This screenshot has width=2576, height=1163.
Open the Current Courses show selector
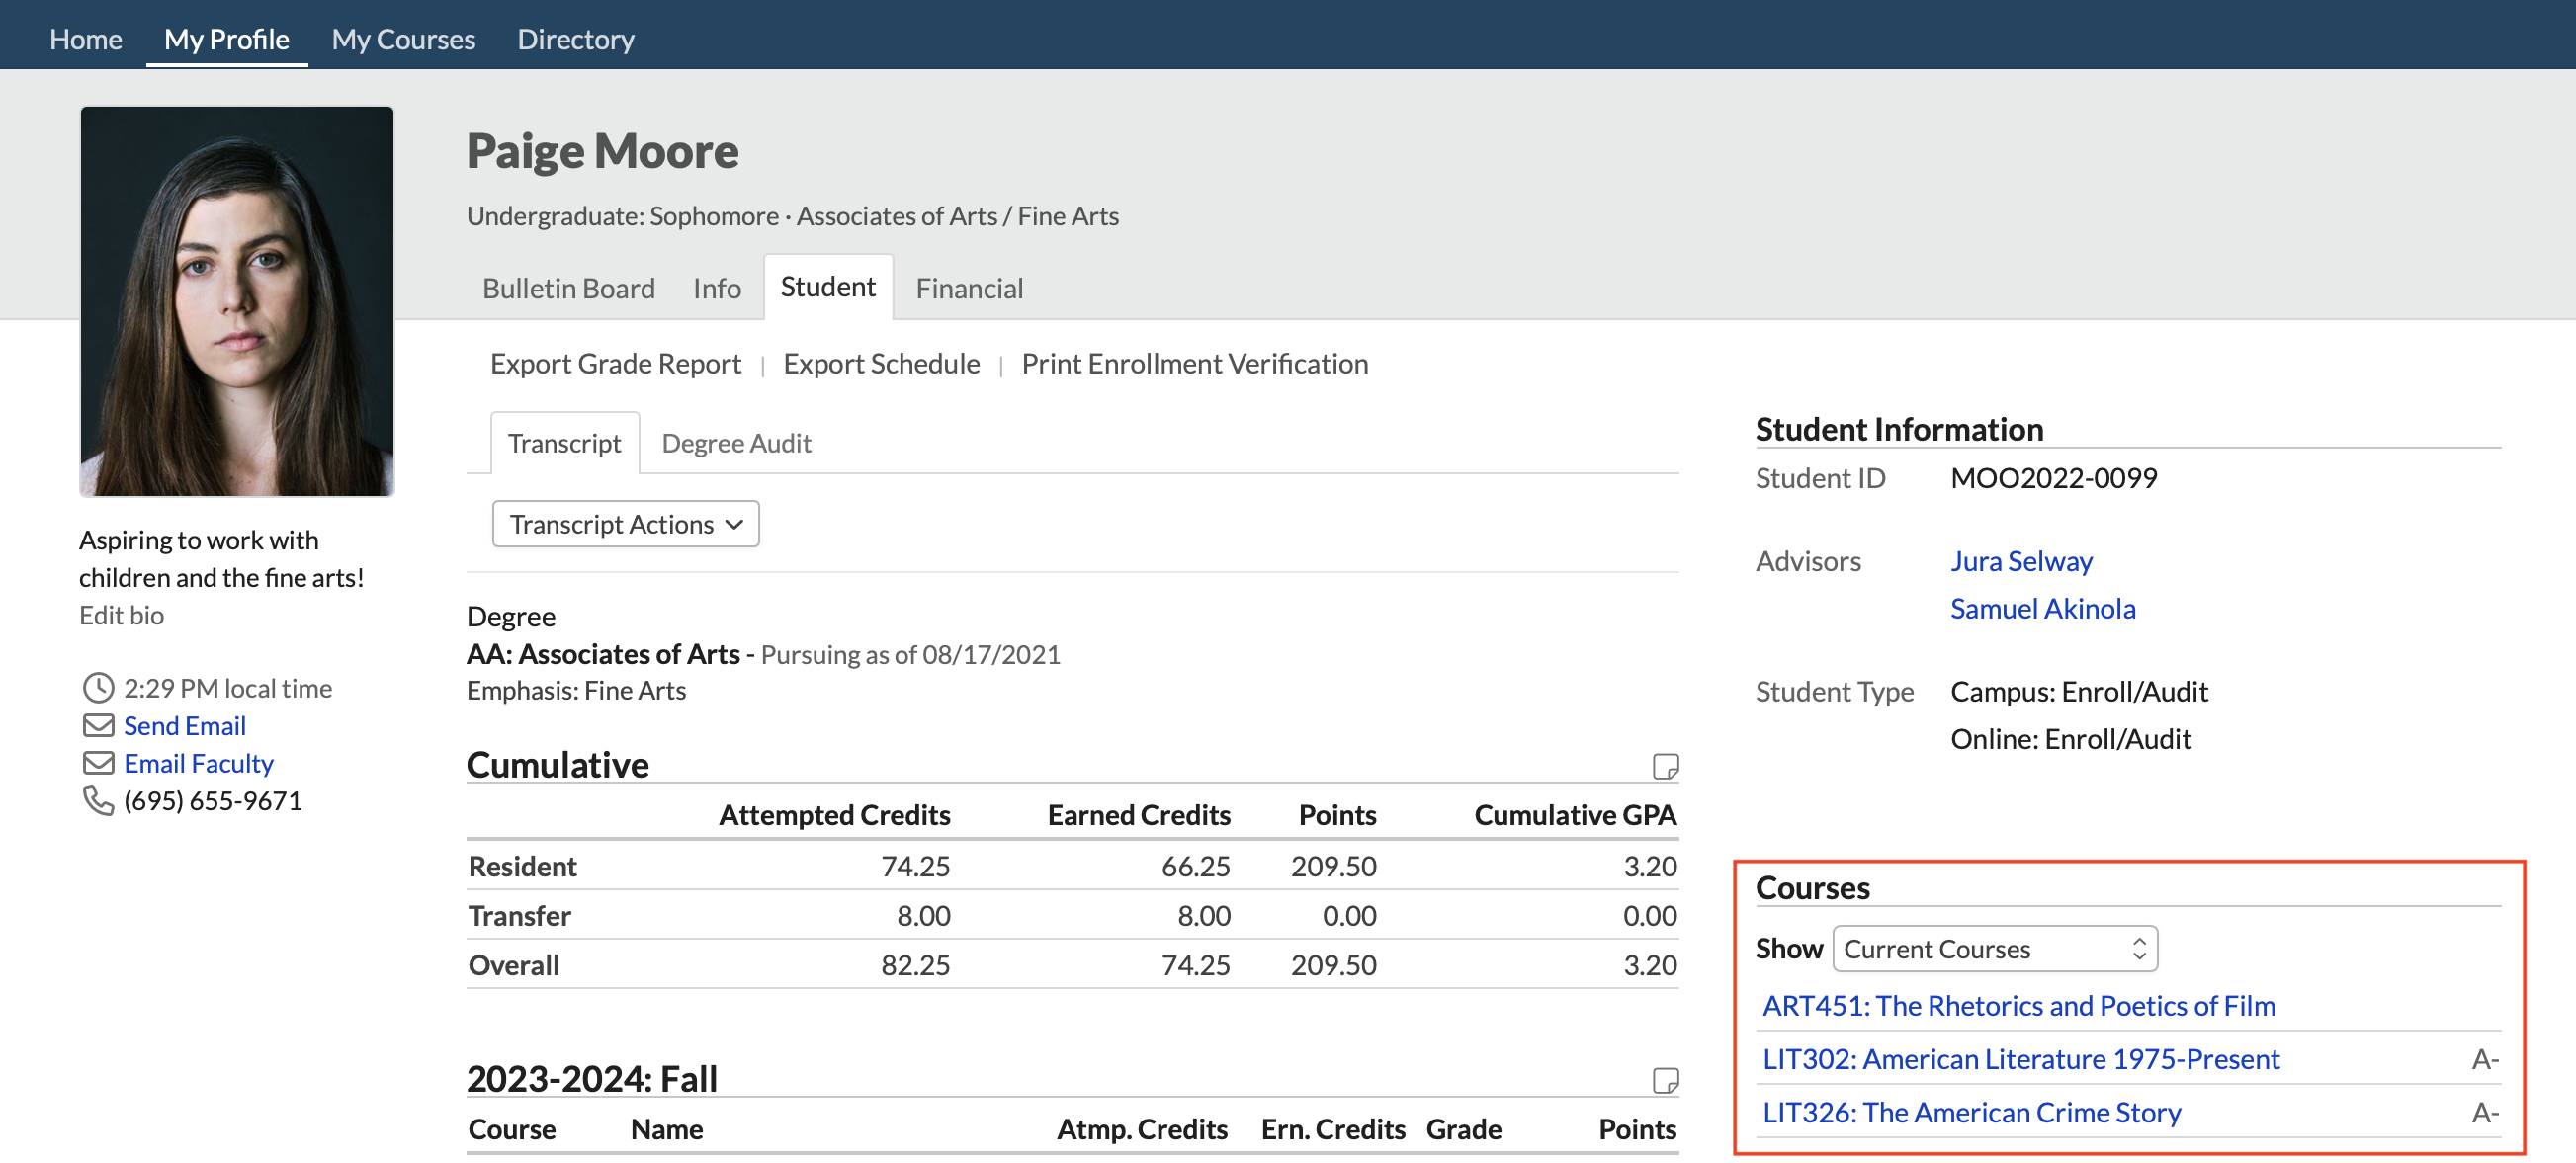tap(1994, 948)
